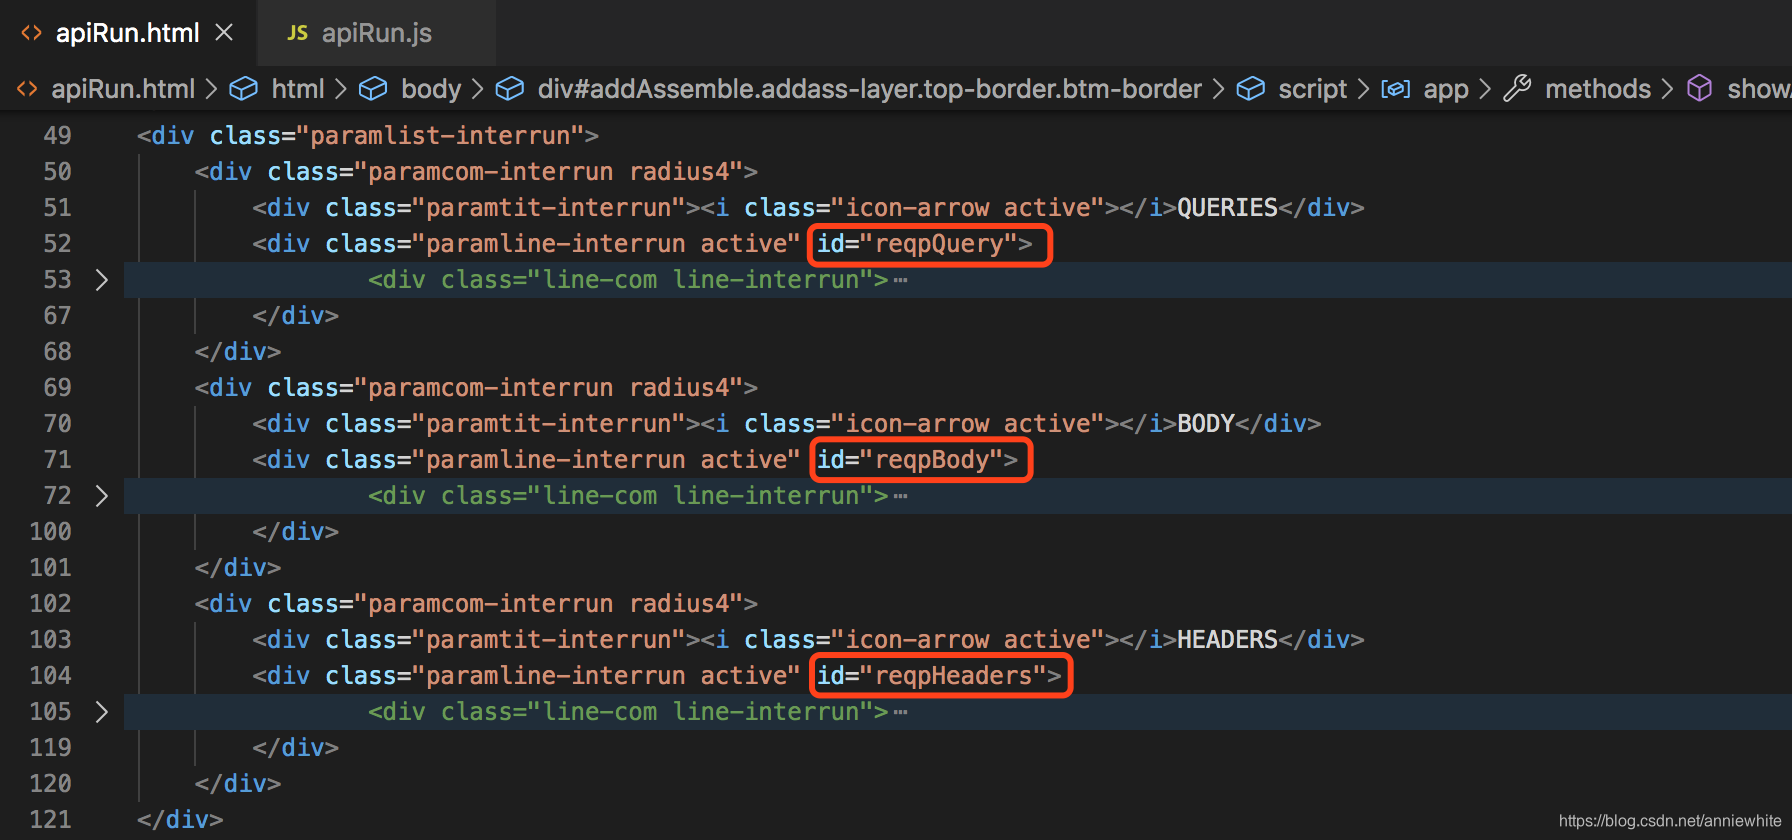
Task: Open the html breadcrumb segment
Action: pos(298,89)
